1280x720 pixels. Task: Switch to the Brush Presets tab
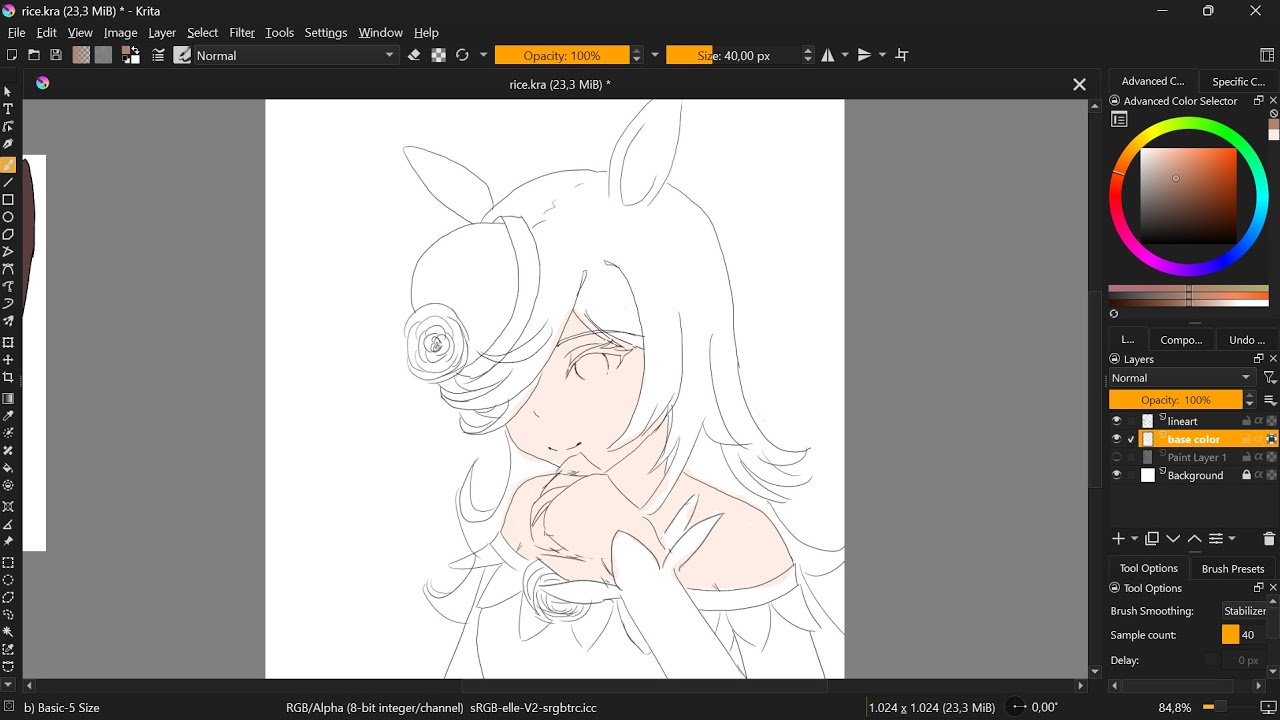pos(1233,568)
